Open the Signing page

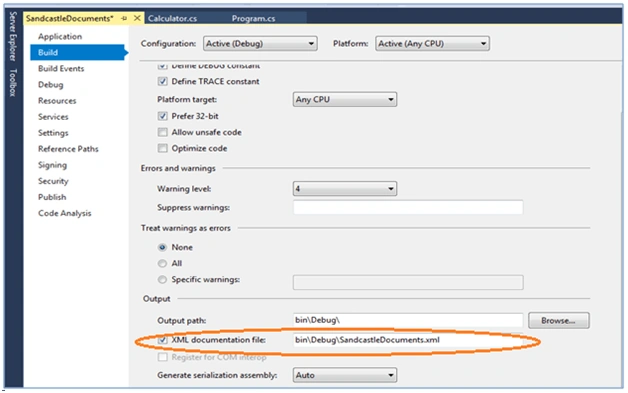tap(52, 165)
